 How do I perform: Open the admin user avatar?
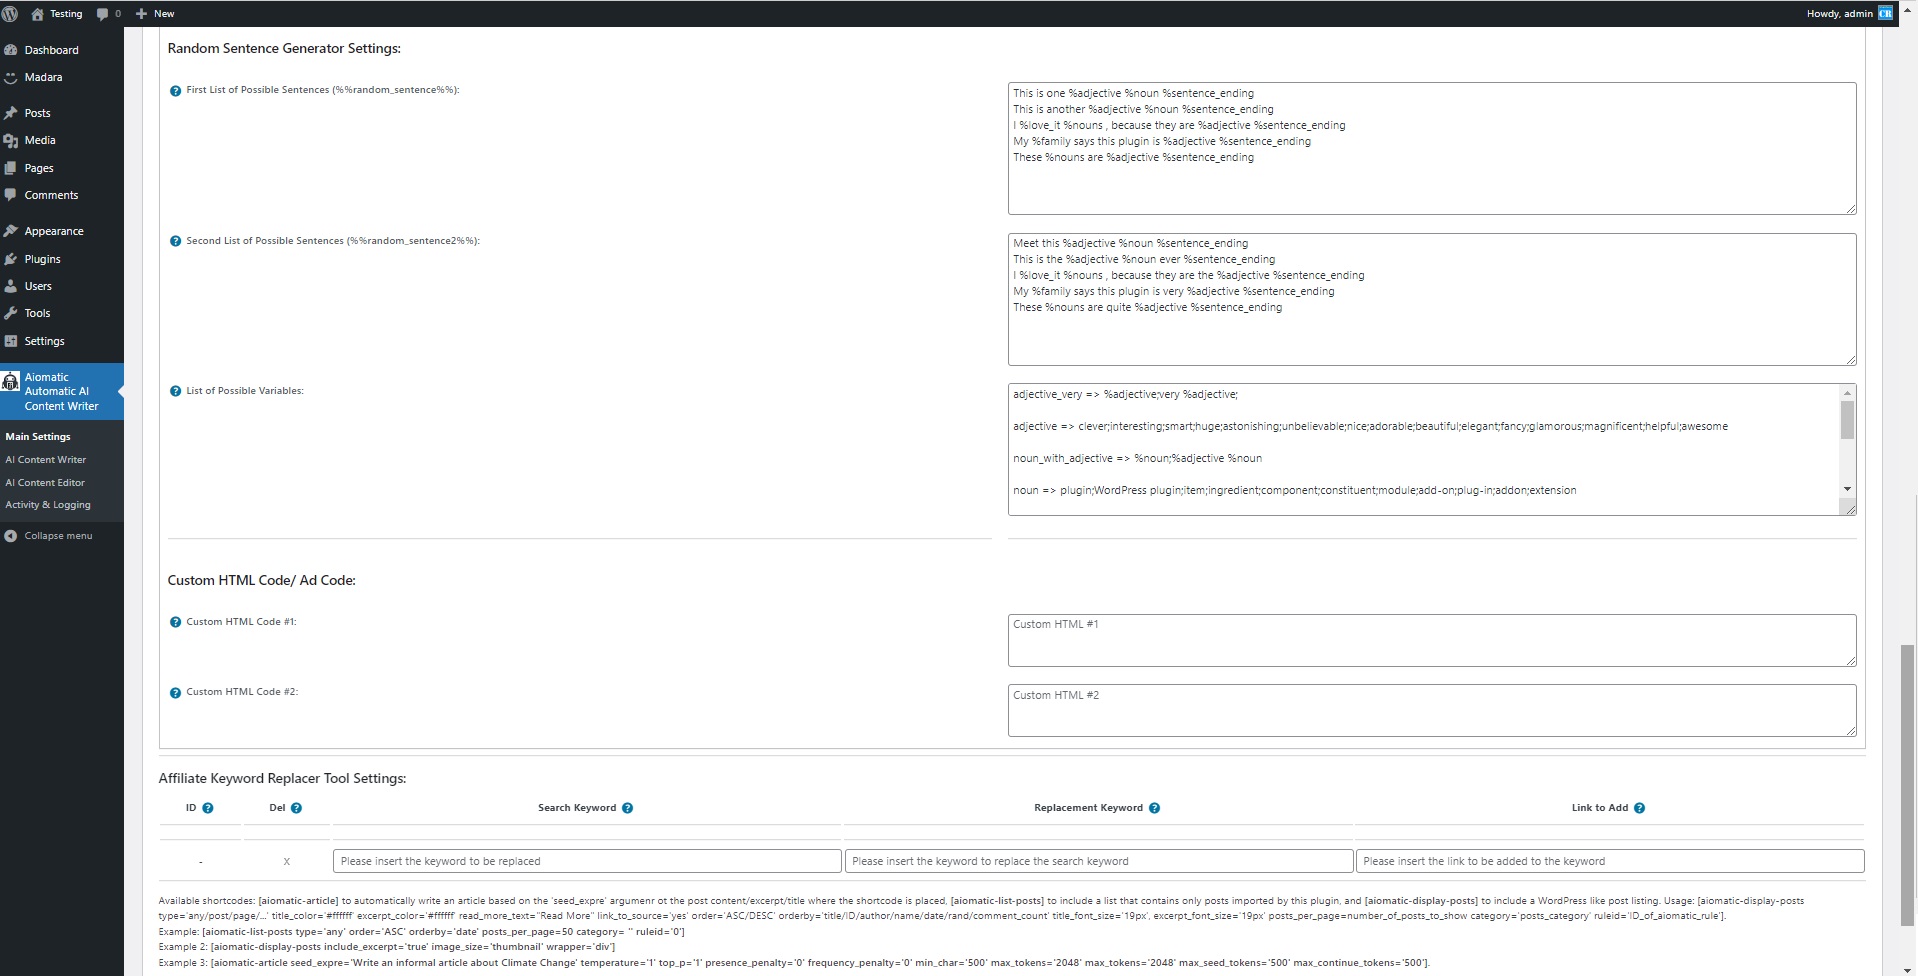tap(1885, 14)
